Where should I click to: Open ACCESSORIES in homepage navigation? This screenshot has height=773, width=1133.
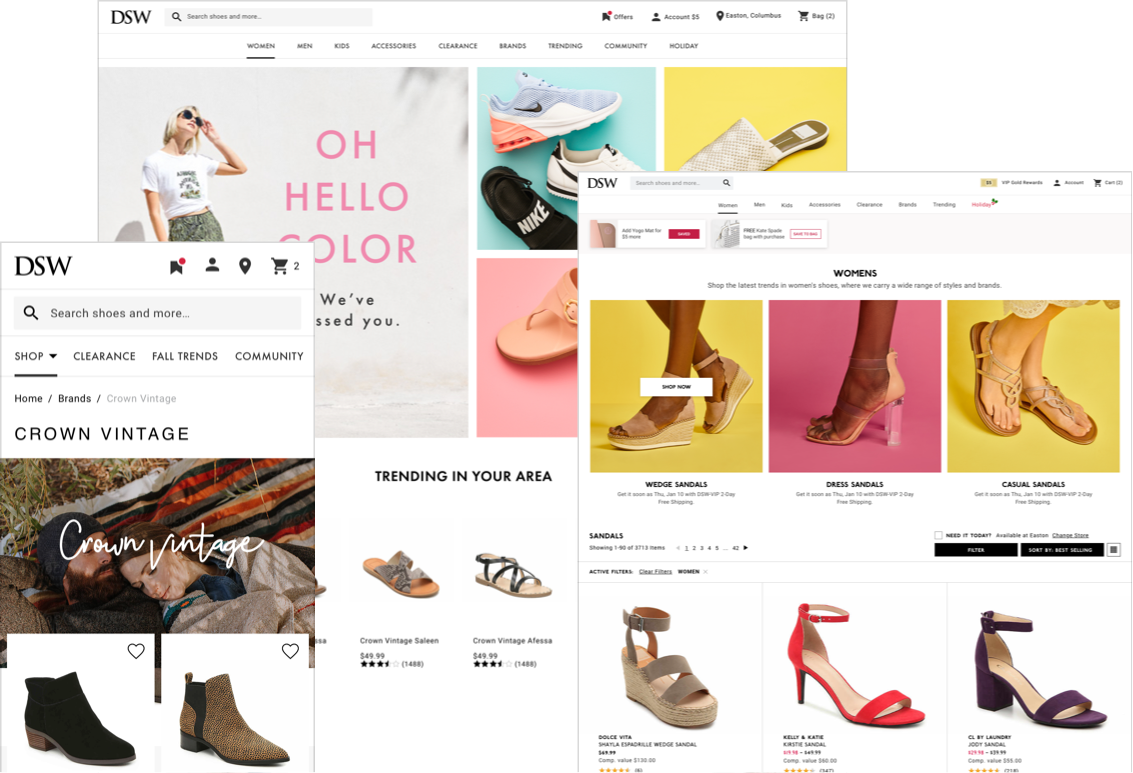click(394, 46)
